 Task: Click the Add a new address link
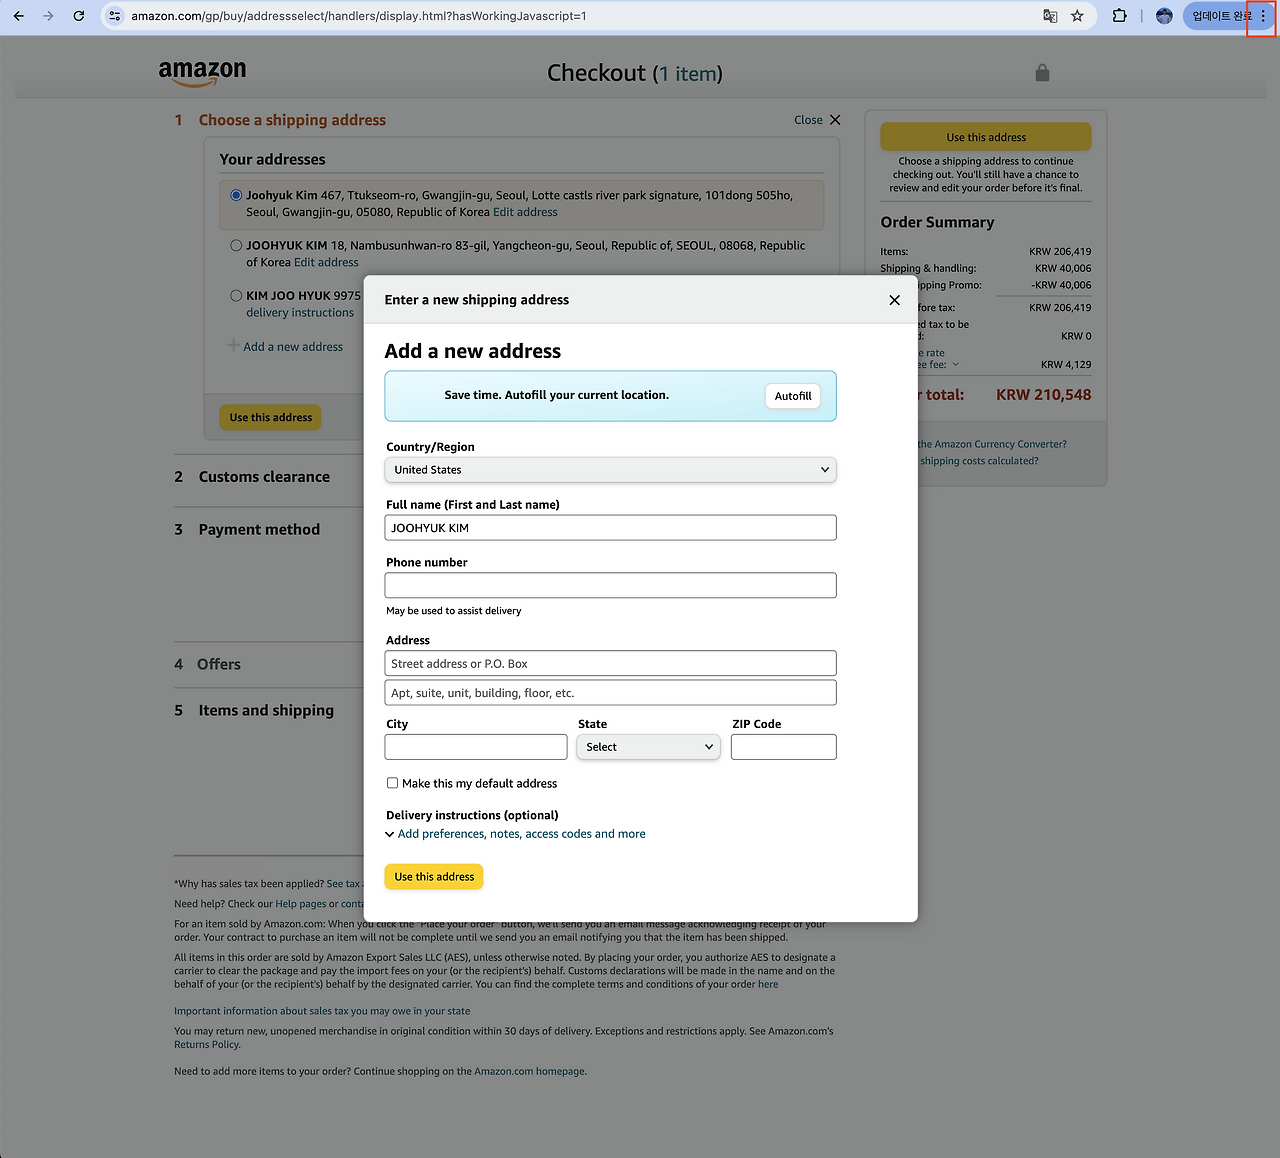click(x=293, y=347)
